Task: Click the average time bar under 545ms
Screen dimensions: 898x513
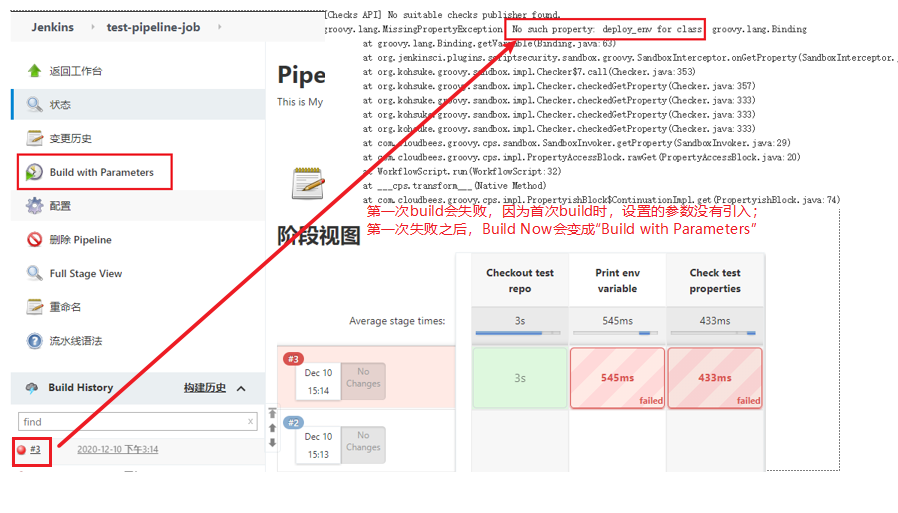Action: pos(616,333)
